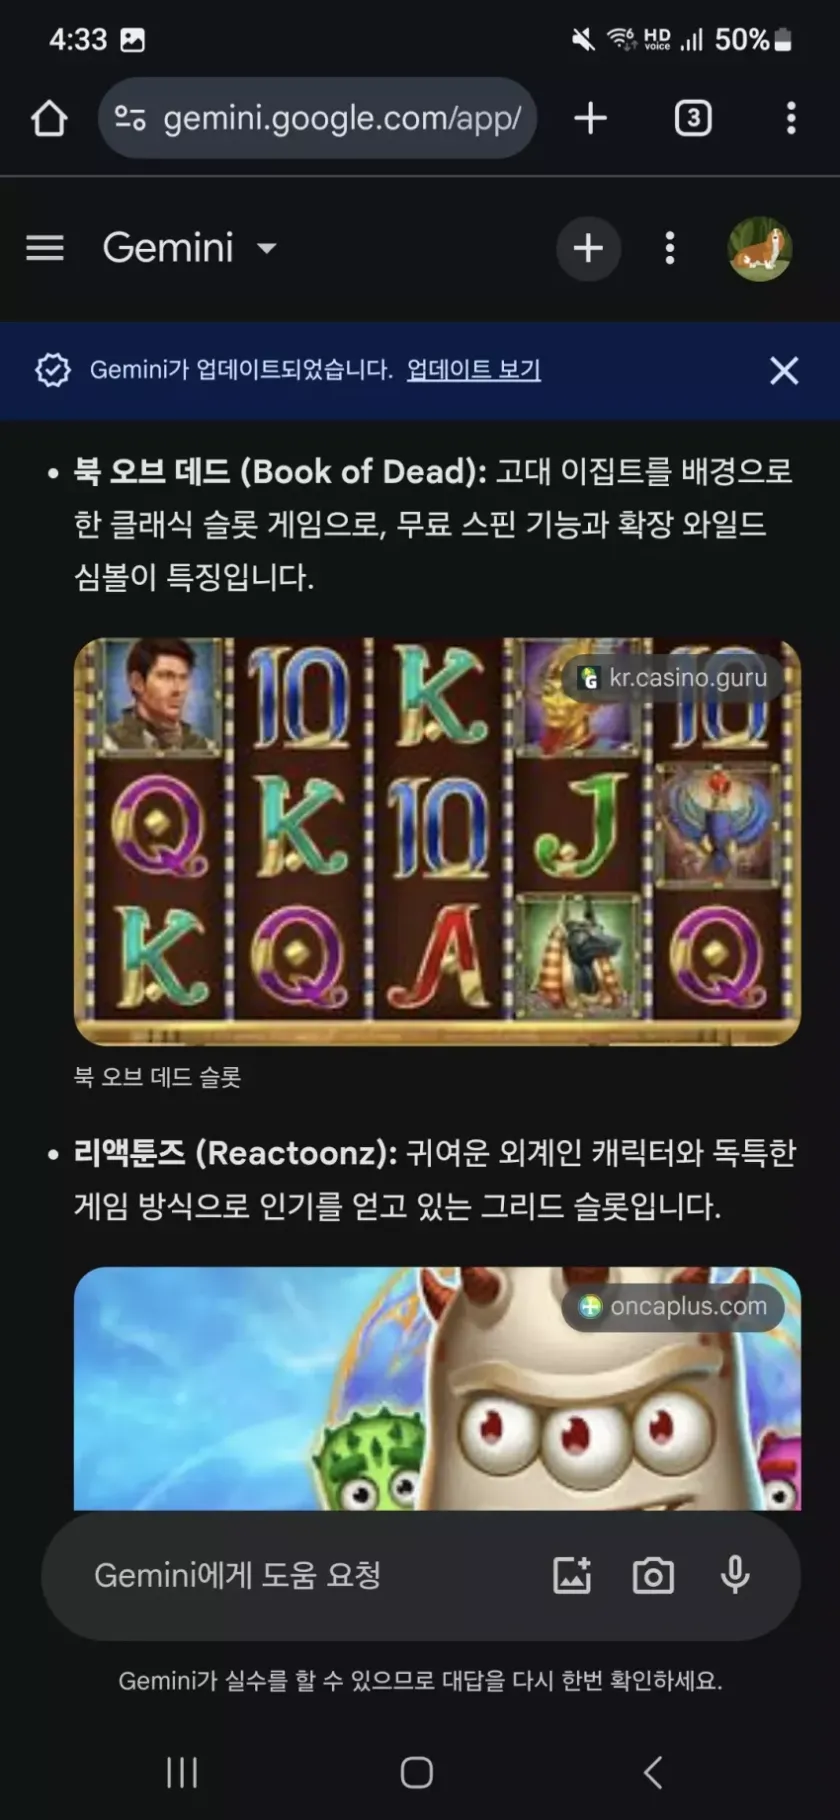Expand the Gemini model dropdown arrow

266,248
